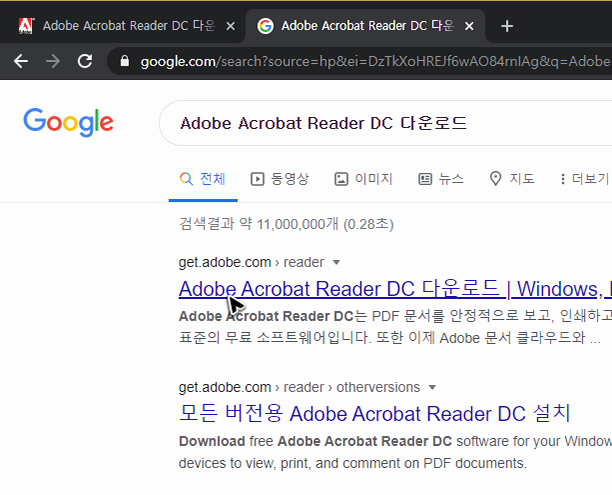This screenshot has height=495, width=612.
Task: Open a new tab with plus button
Action: (x=507, y=26)
